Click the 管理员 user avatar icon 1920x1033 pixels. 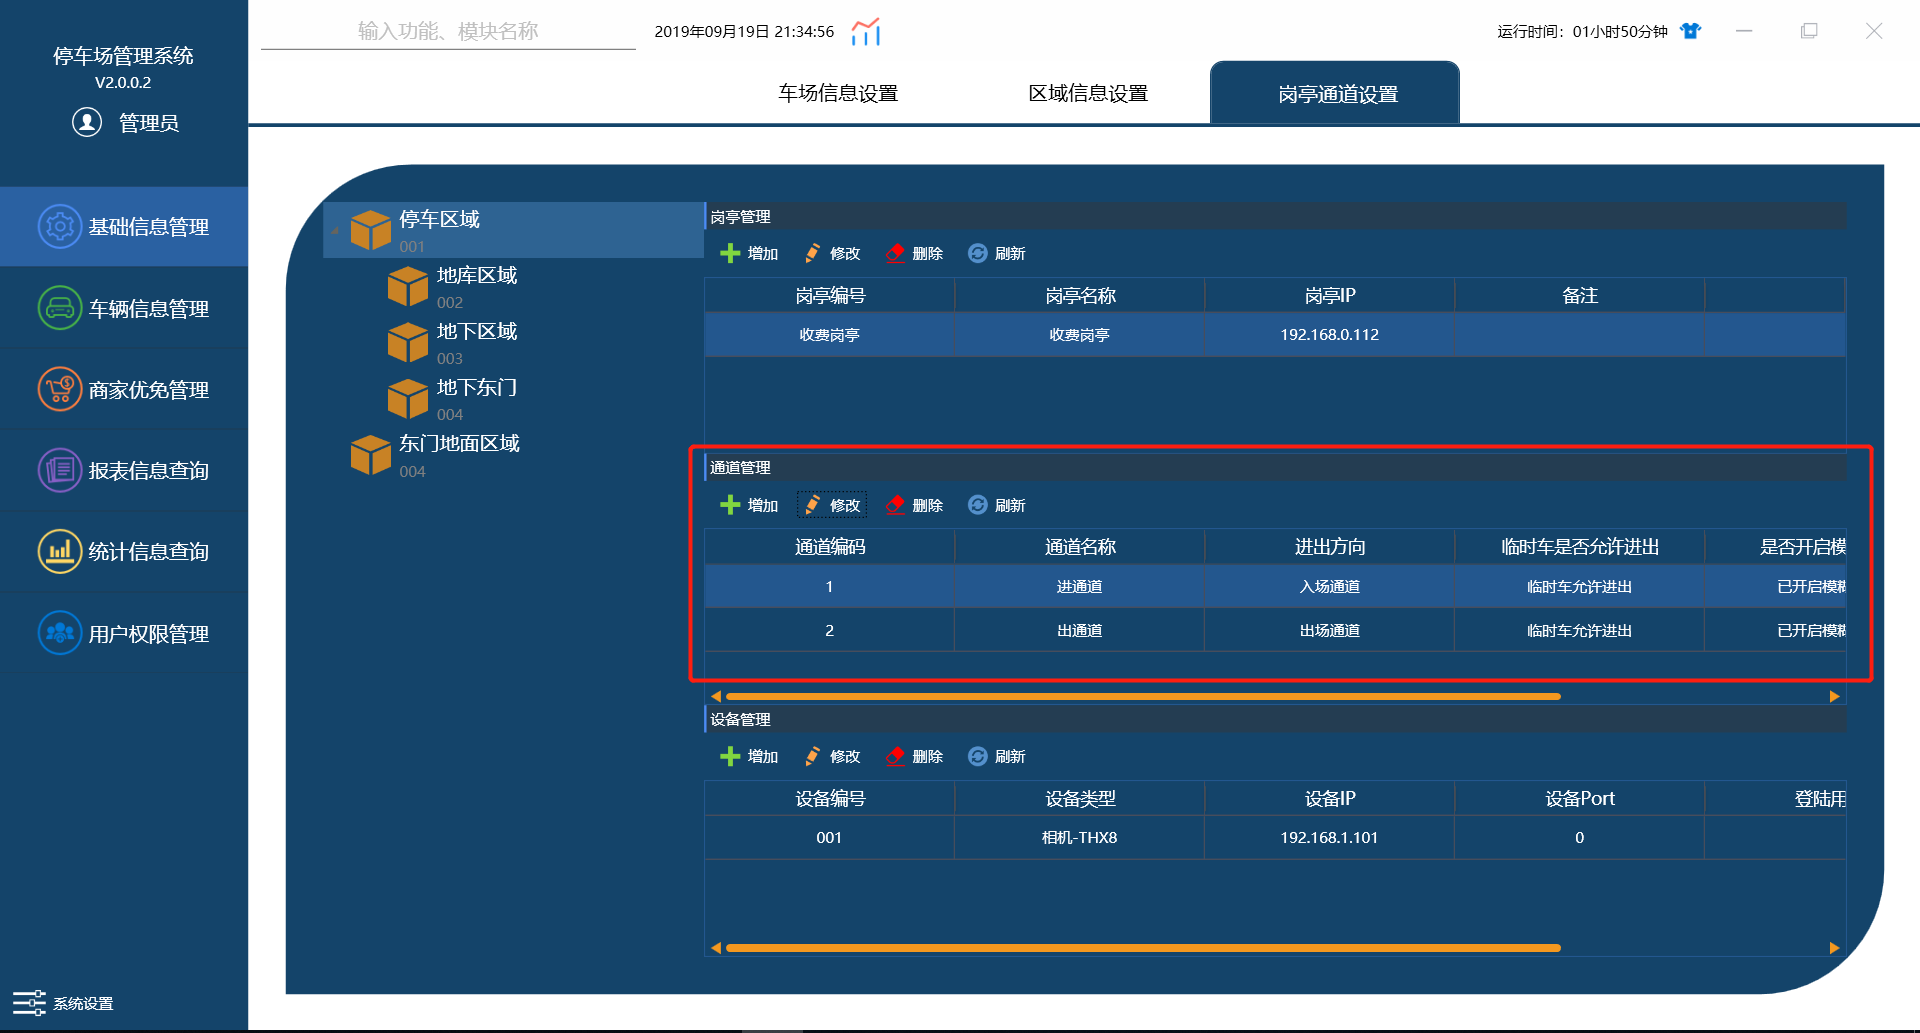[87, 122]
